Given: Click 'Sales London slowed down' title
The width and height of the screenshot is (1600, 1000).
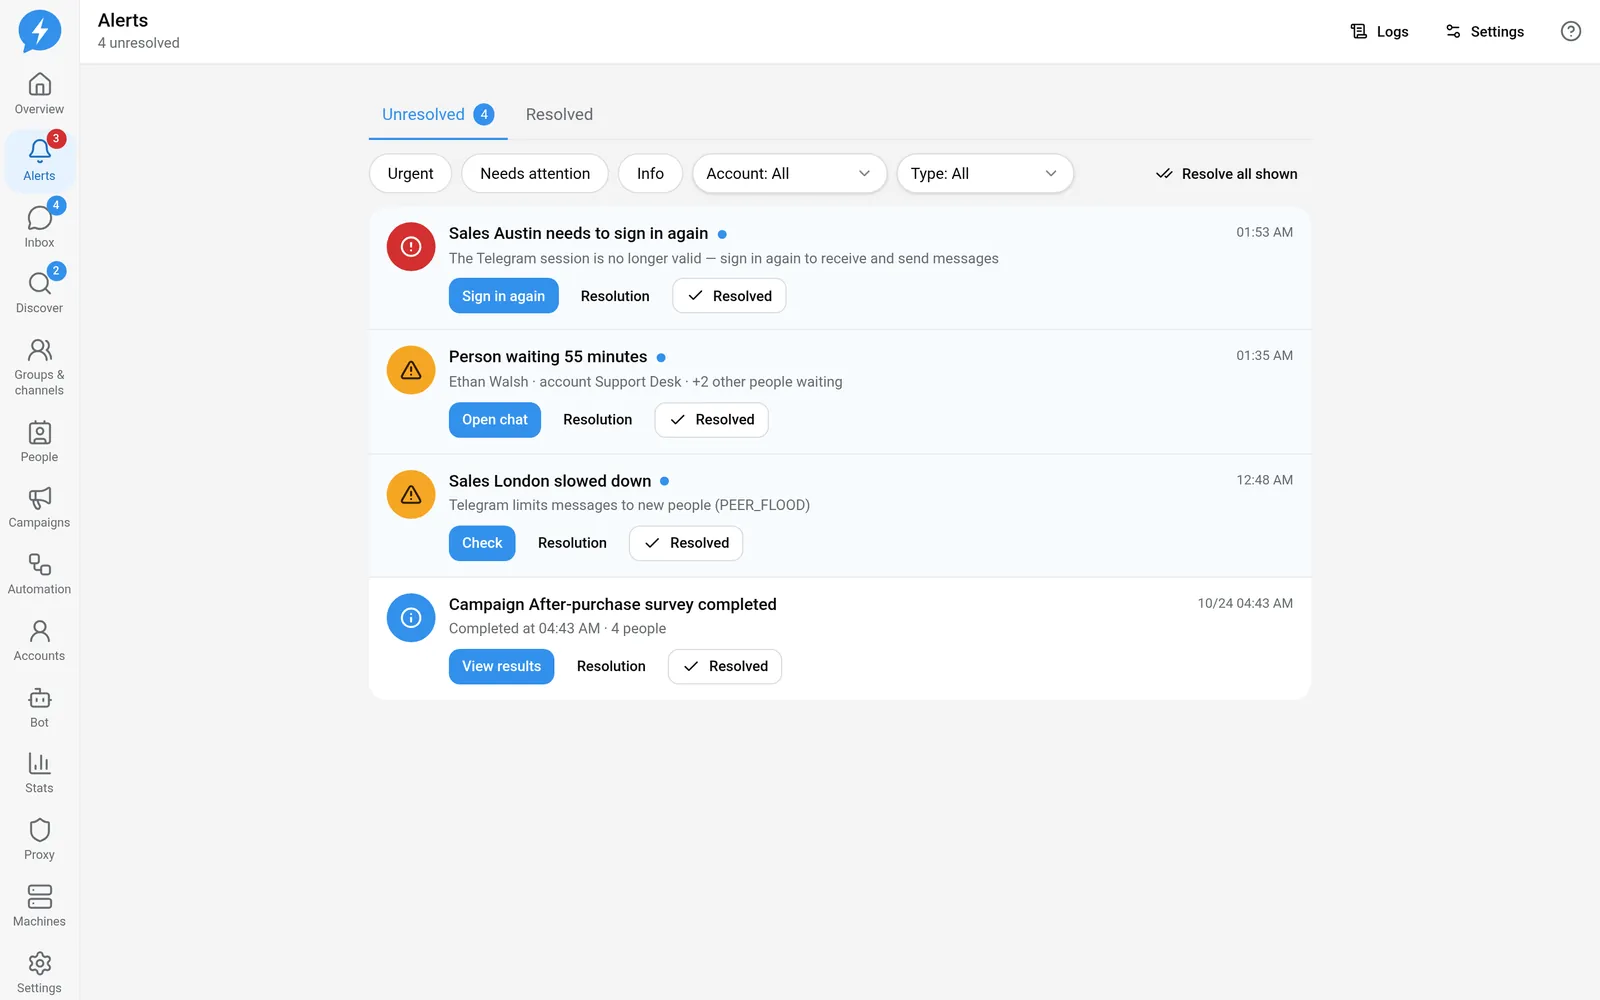Looking at the screenshot, I should (550, 481).
